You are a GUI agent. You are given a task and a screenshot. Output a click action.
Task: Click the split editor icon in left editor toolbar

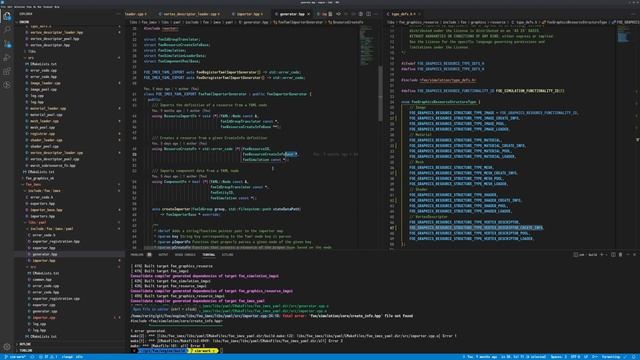point(368,14)
